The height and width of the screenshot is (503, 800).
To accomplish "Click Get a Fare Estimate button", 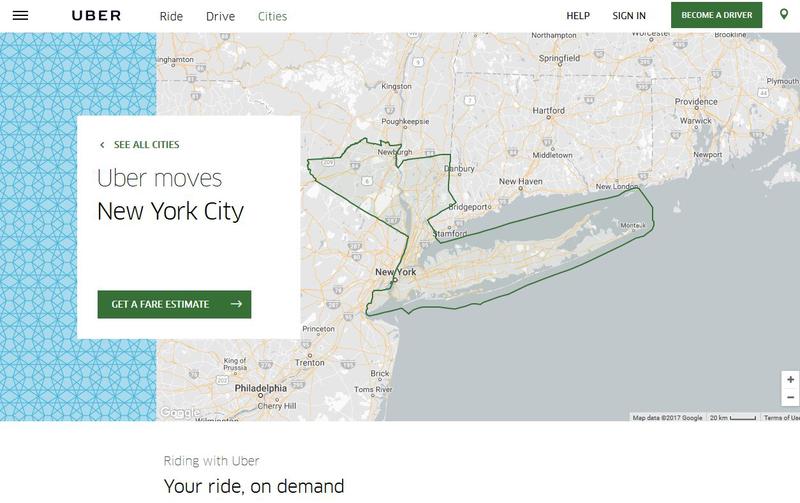I will tap(174, 304).
